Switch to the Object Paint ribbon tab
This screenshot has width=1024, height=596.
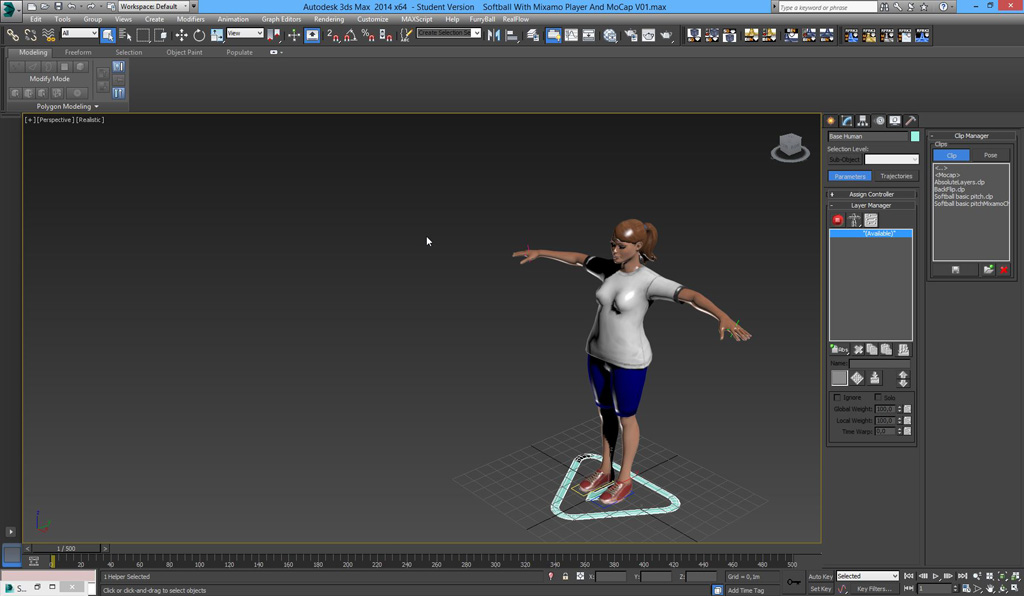pyautogui.click(x=184, y=52)
